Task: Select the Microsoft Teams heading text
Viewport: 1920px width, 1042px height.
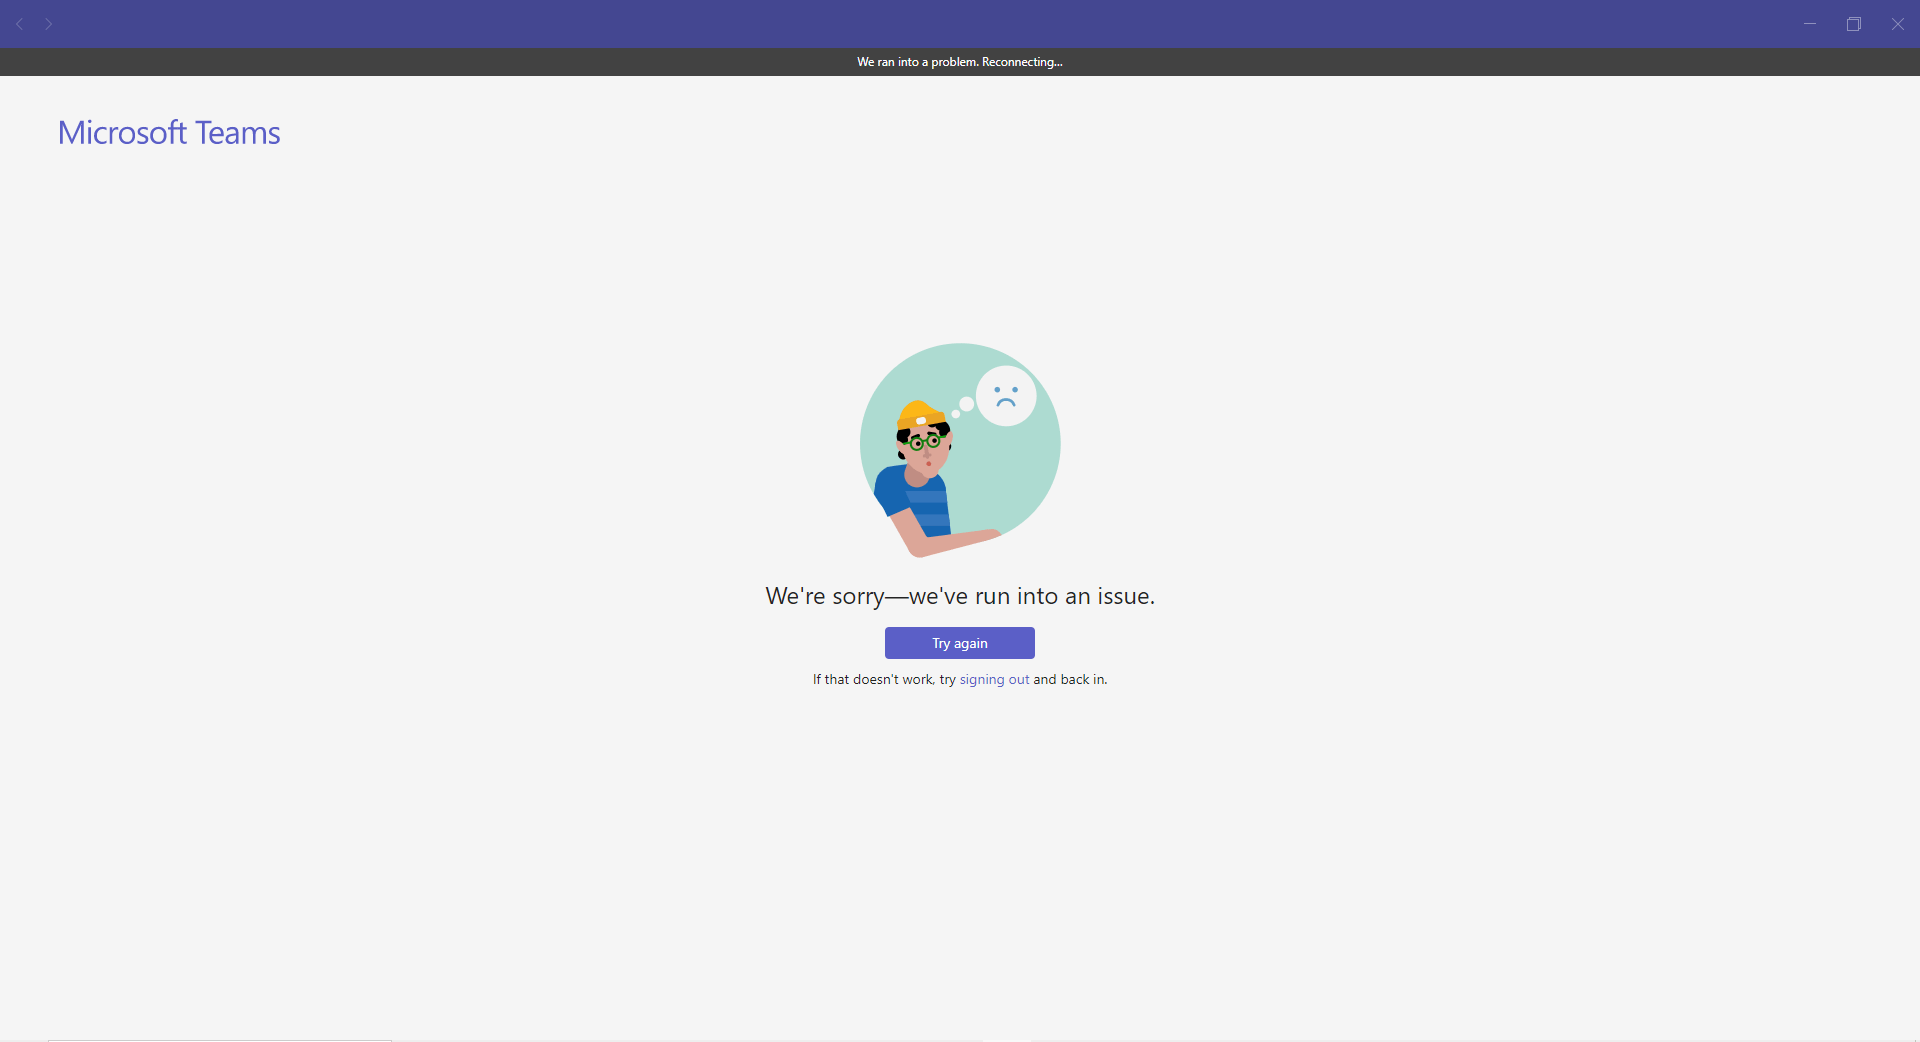Action: (x=169, y=132)
